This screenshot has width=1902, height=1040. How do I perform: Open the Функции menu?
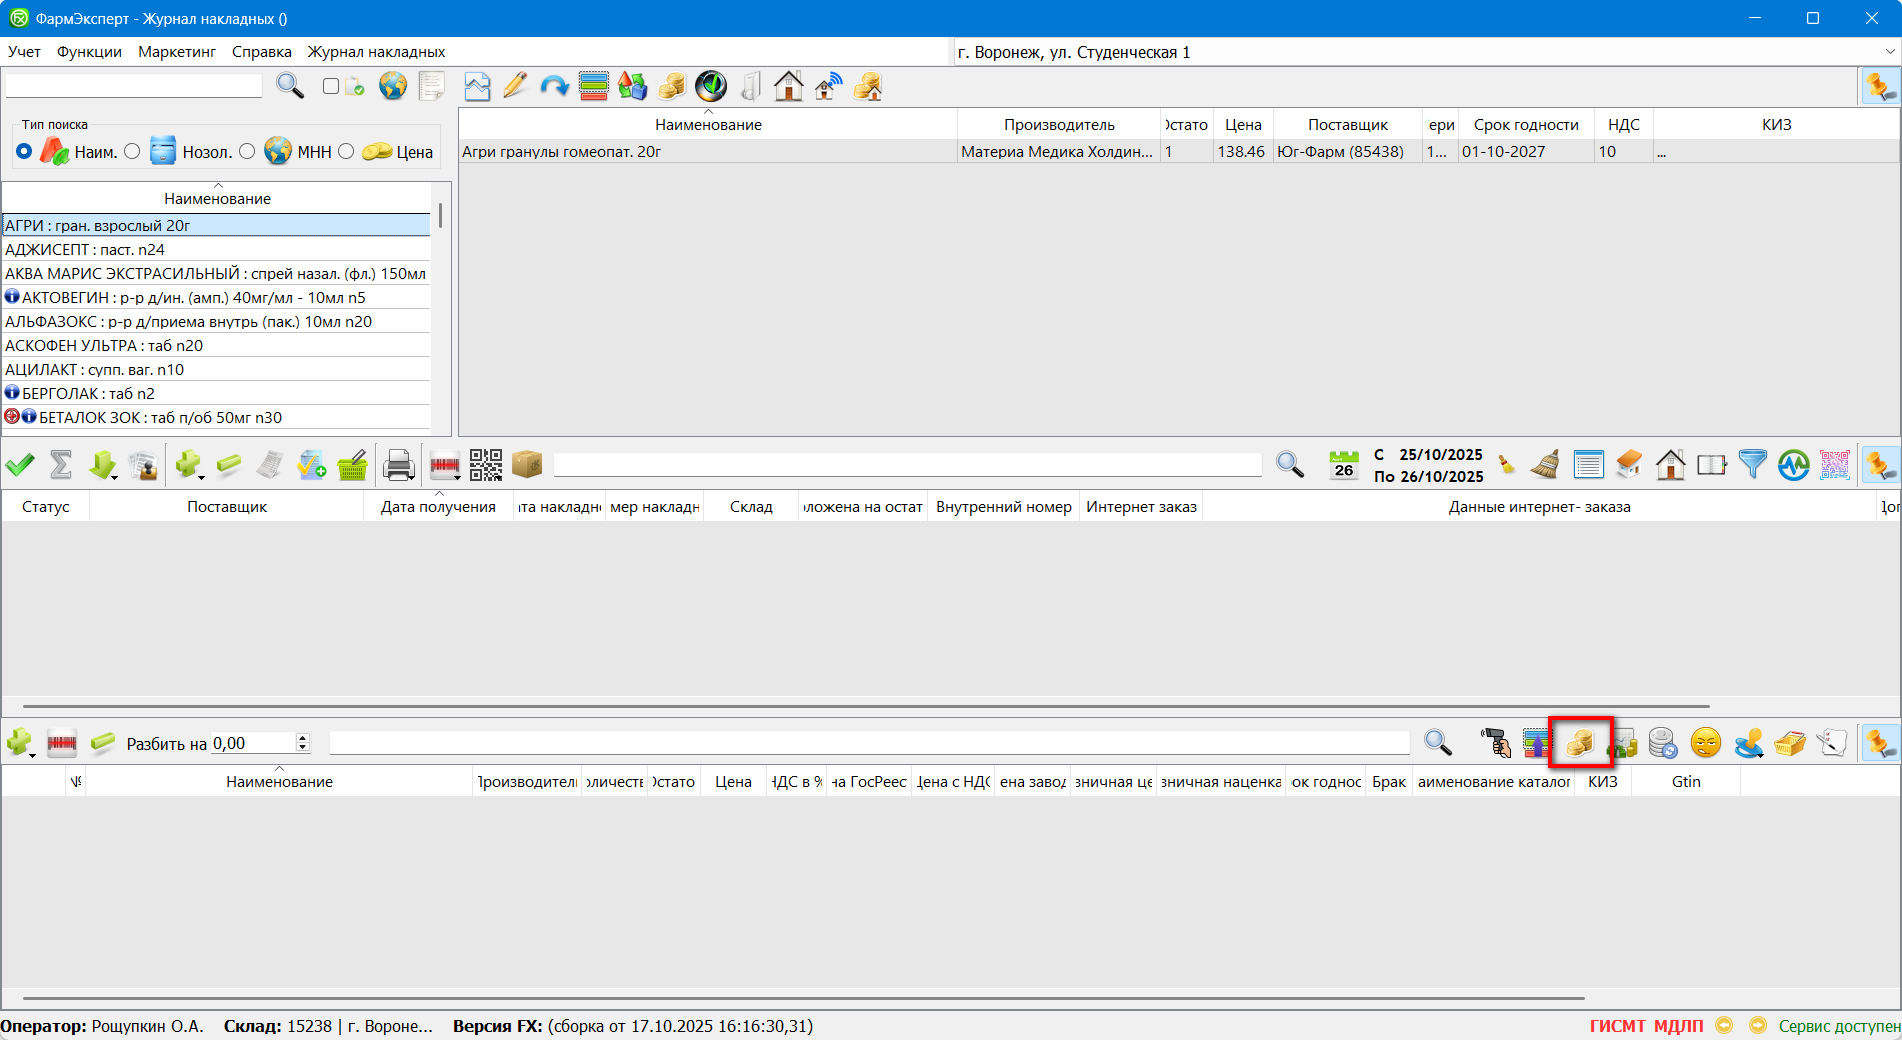pos(89,52)
